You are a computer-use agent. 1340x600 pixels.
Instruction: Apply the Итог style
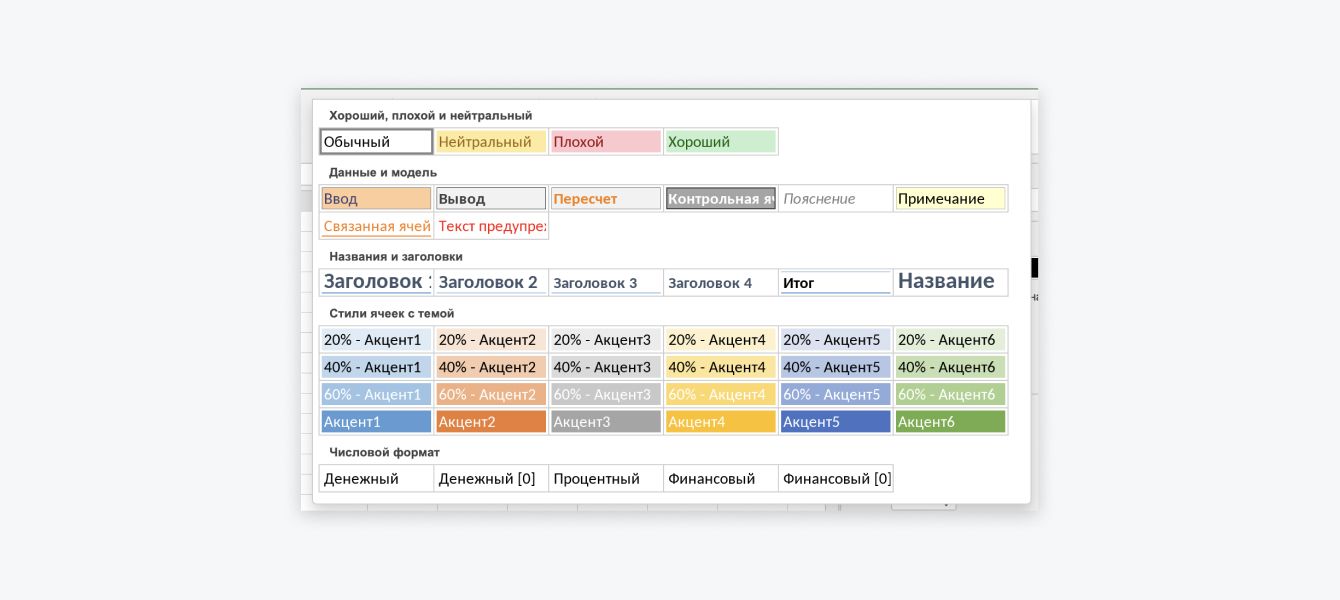(836, 283)
